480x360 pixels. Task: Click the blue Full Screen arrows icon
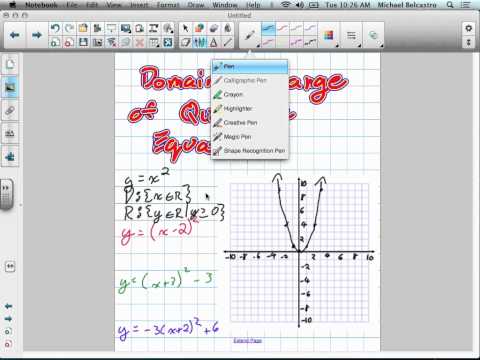point(168,42)
